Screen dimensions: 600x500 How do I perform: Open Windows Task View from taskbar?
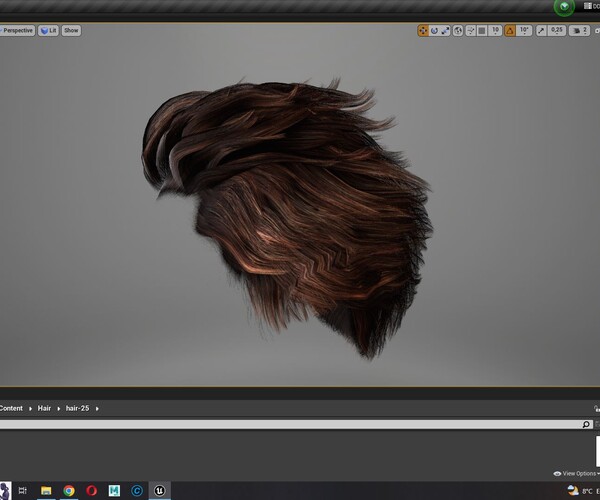(x=23, y=490)
